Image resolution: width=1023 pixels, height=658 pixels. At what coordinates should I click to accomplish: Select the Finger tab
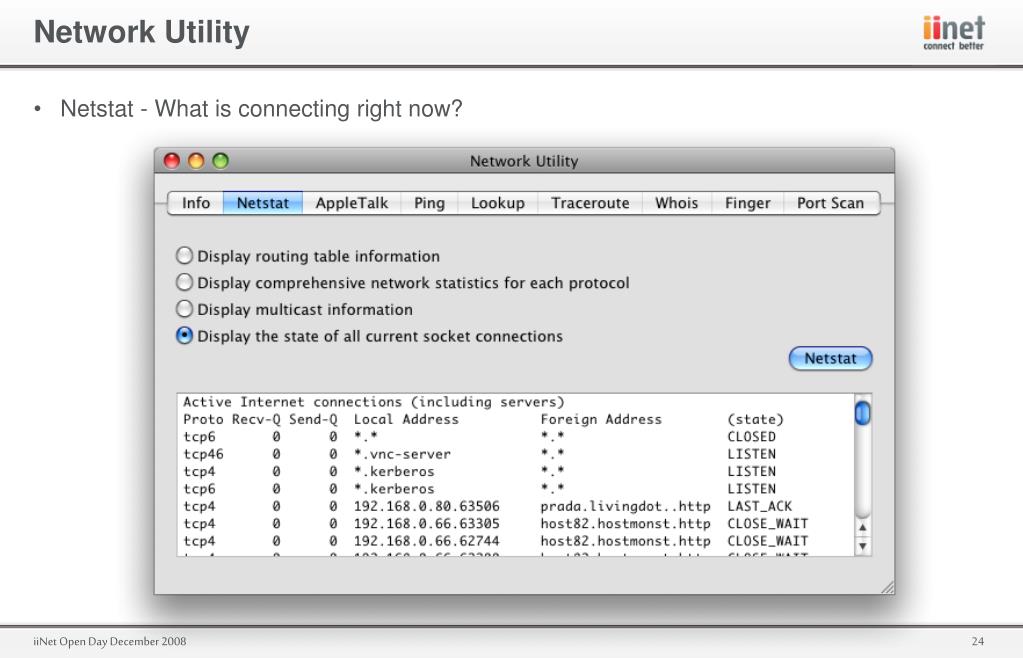(x=748, y=203)
